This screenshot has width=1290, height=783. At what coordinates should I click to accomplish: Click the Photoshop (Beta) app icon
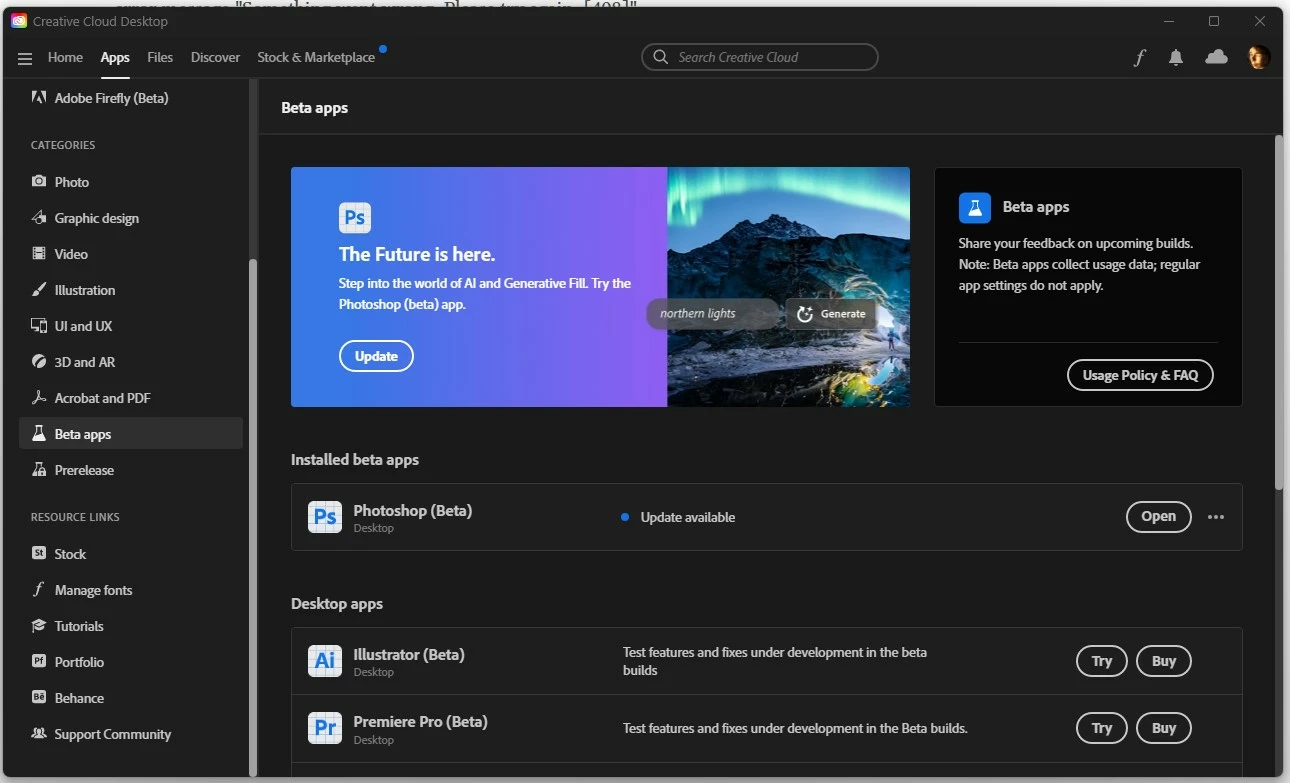tap(325, 517)
